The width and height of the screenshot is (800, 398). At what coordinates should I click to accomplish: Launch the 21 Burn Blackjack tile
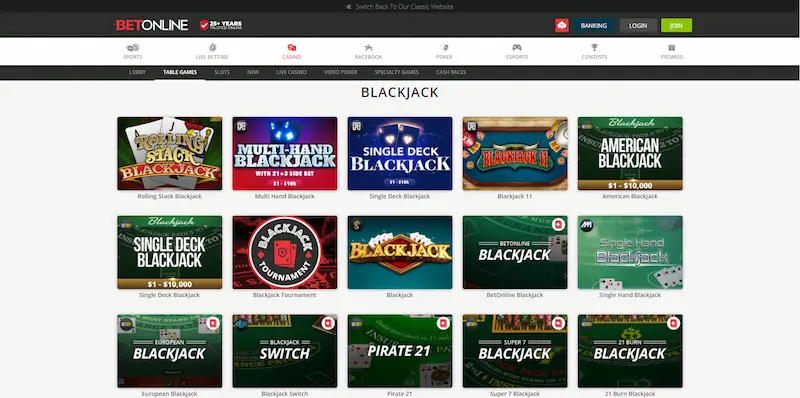(630, 351)
